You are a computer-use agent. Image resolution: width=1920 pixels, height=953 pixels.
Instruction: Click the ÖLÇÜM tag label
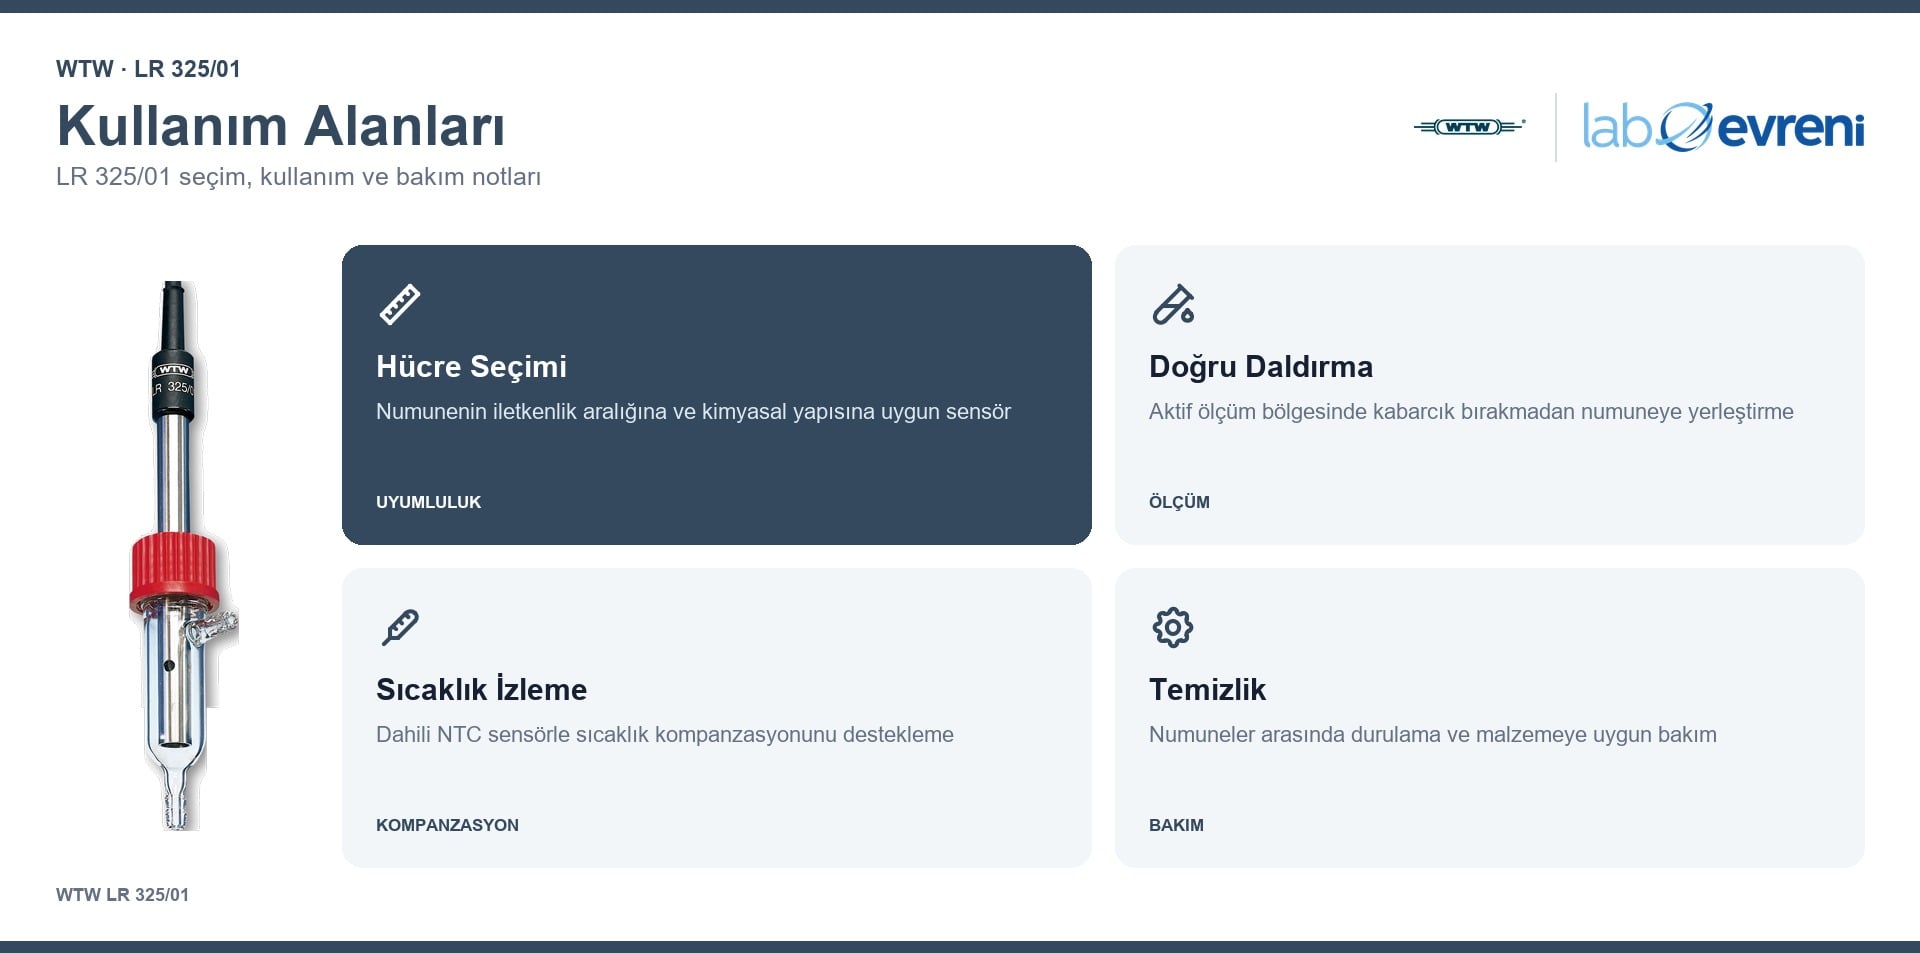click(x=1179, y=502)
